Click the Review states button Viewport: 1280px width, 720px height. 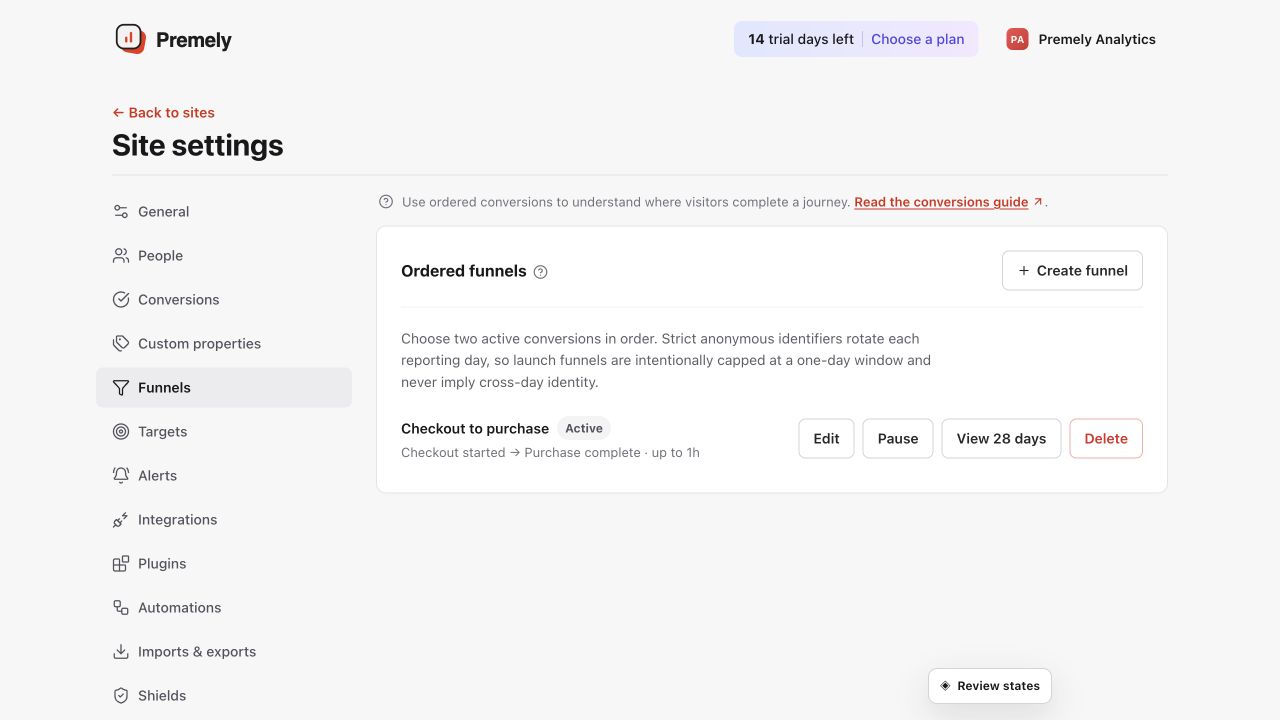990,686
